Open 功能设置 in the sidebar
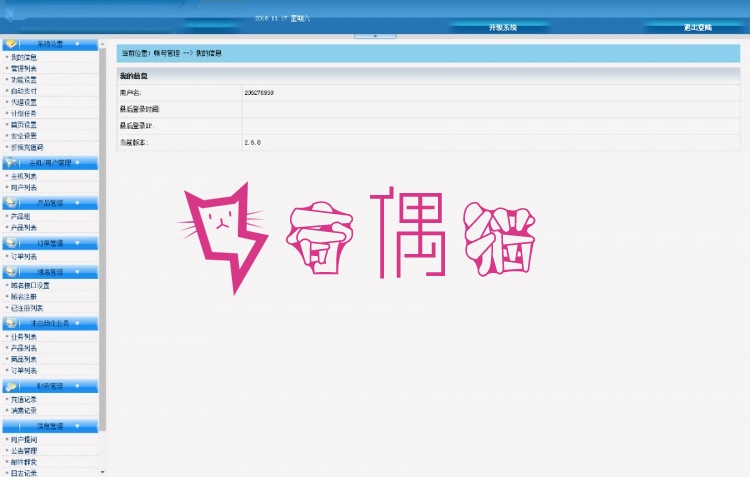Screen dimensions: 750x477 pyautogui.click(x=24, y=80)
